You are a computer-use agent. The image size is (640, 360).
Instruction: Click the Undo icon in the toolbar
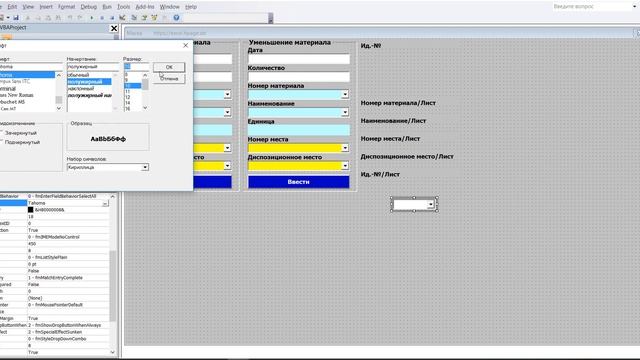click(70, 18)
